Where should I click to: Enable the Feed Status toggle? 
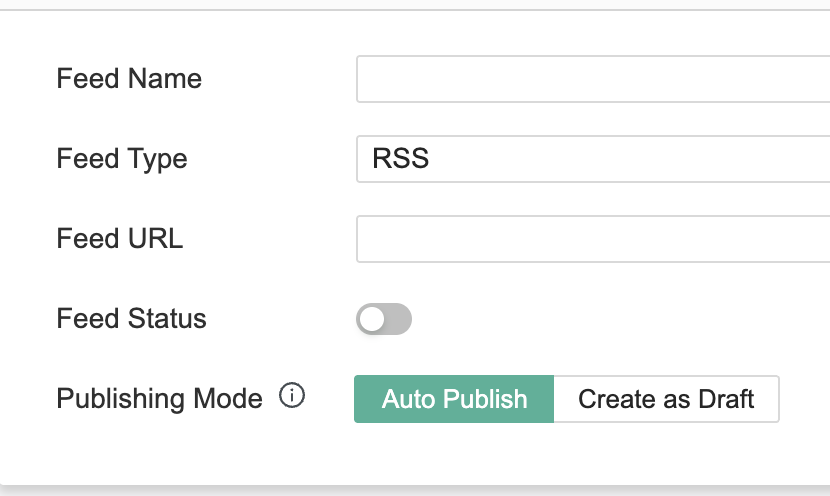(x=384, y=319)
